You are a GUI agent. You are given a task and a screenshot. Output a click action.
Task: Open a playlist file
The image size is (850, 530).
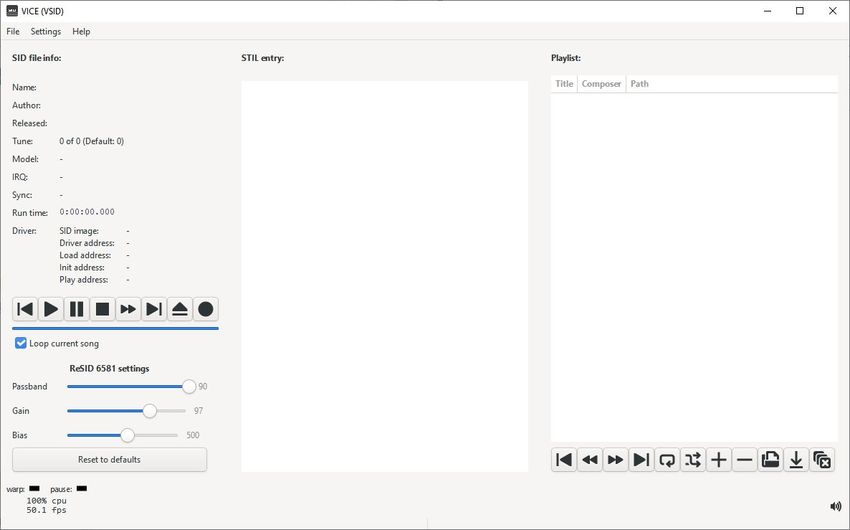tap(770, 460)
